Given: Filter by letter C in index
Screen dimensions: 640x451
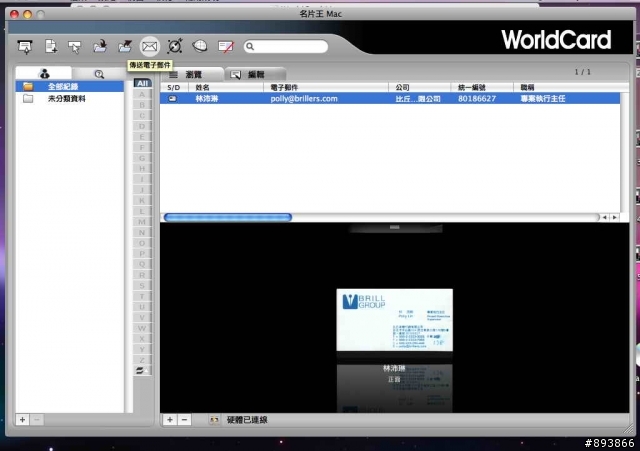Looking at the screenshot, I should [x=142, y=116].
